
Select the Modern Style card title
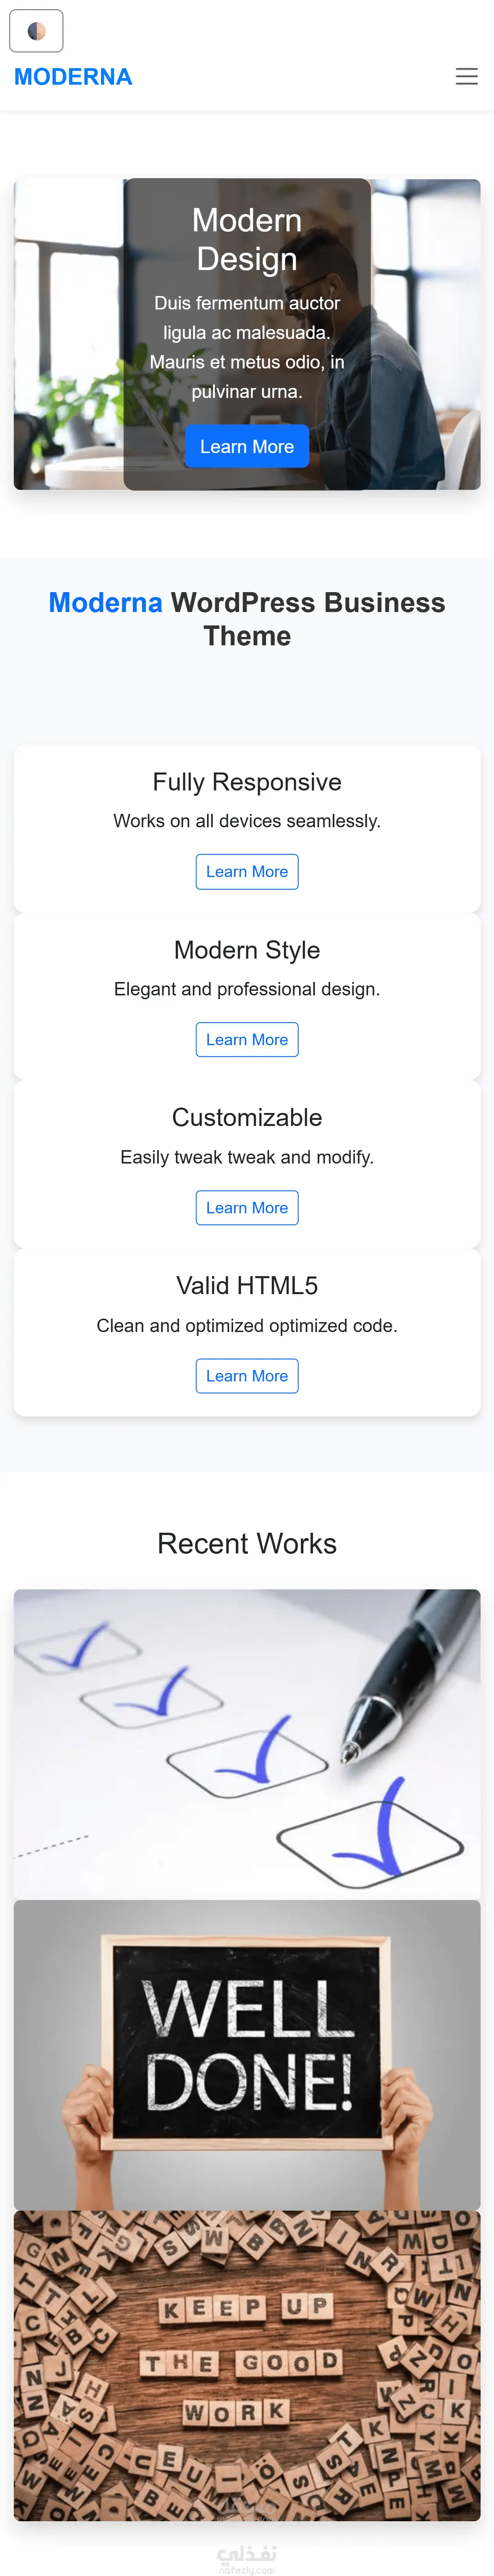(247, 950)
